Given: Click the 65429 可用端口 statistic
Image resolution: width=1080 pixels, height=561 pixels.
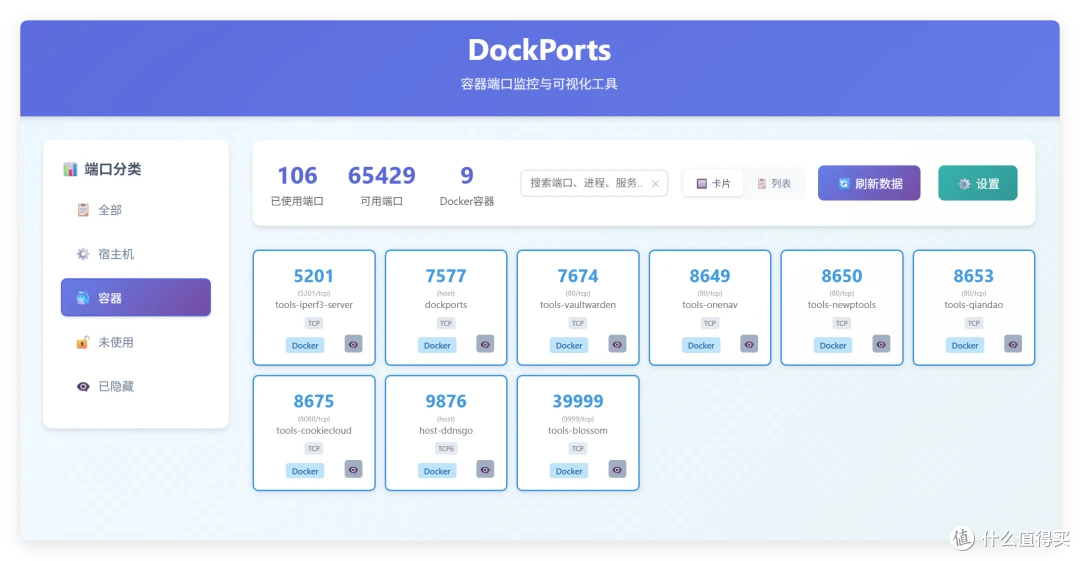Looking at the screenshot, I should click(x=382, y=185).
